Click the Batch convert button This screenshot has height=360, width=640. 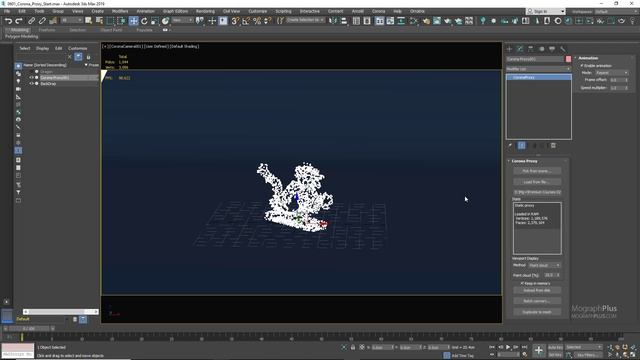pyautogui.click(x=537, y=301)
